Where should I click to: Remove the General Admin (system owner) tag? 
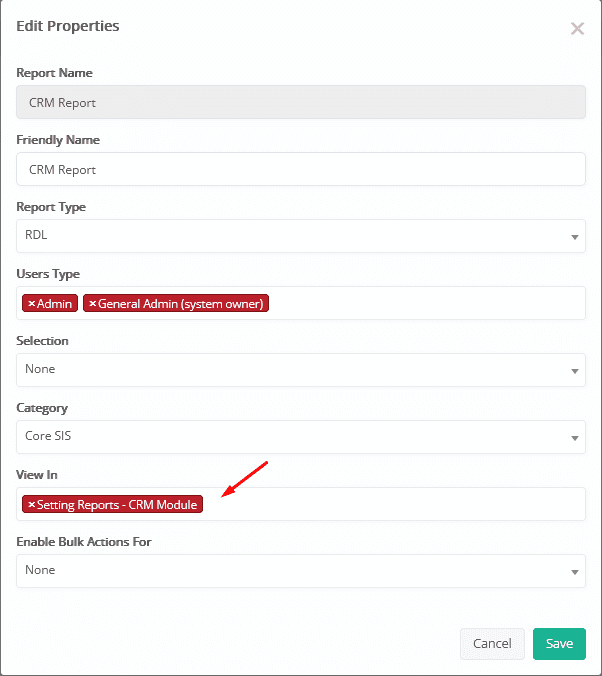(92, 304)
